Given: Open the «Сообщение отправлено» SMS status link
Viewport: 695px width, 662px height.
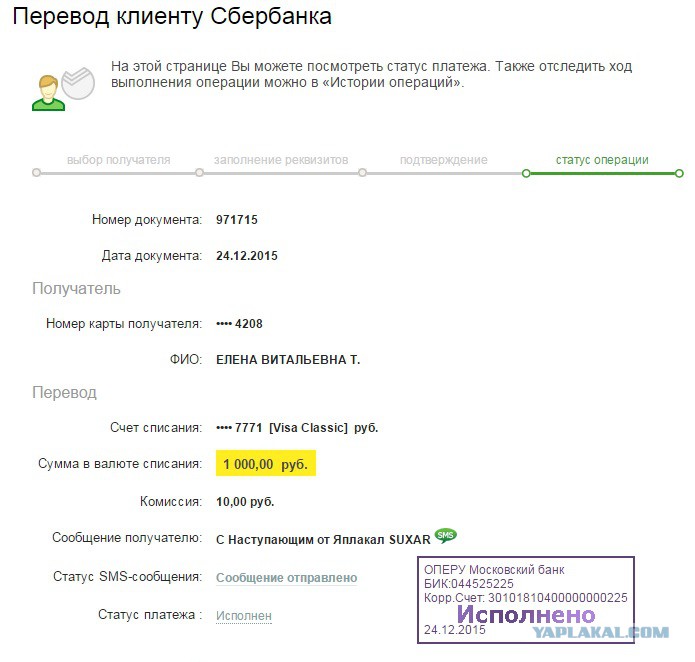Looking at the screenshot, I should pos(286,578).
